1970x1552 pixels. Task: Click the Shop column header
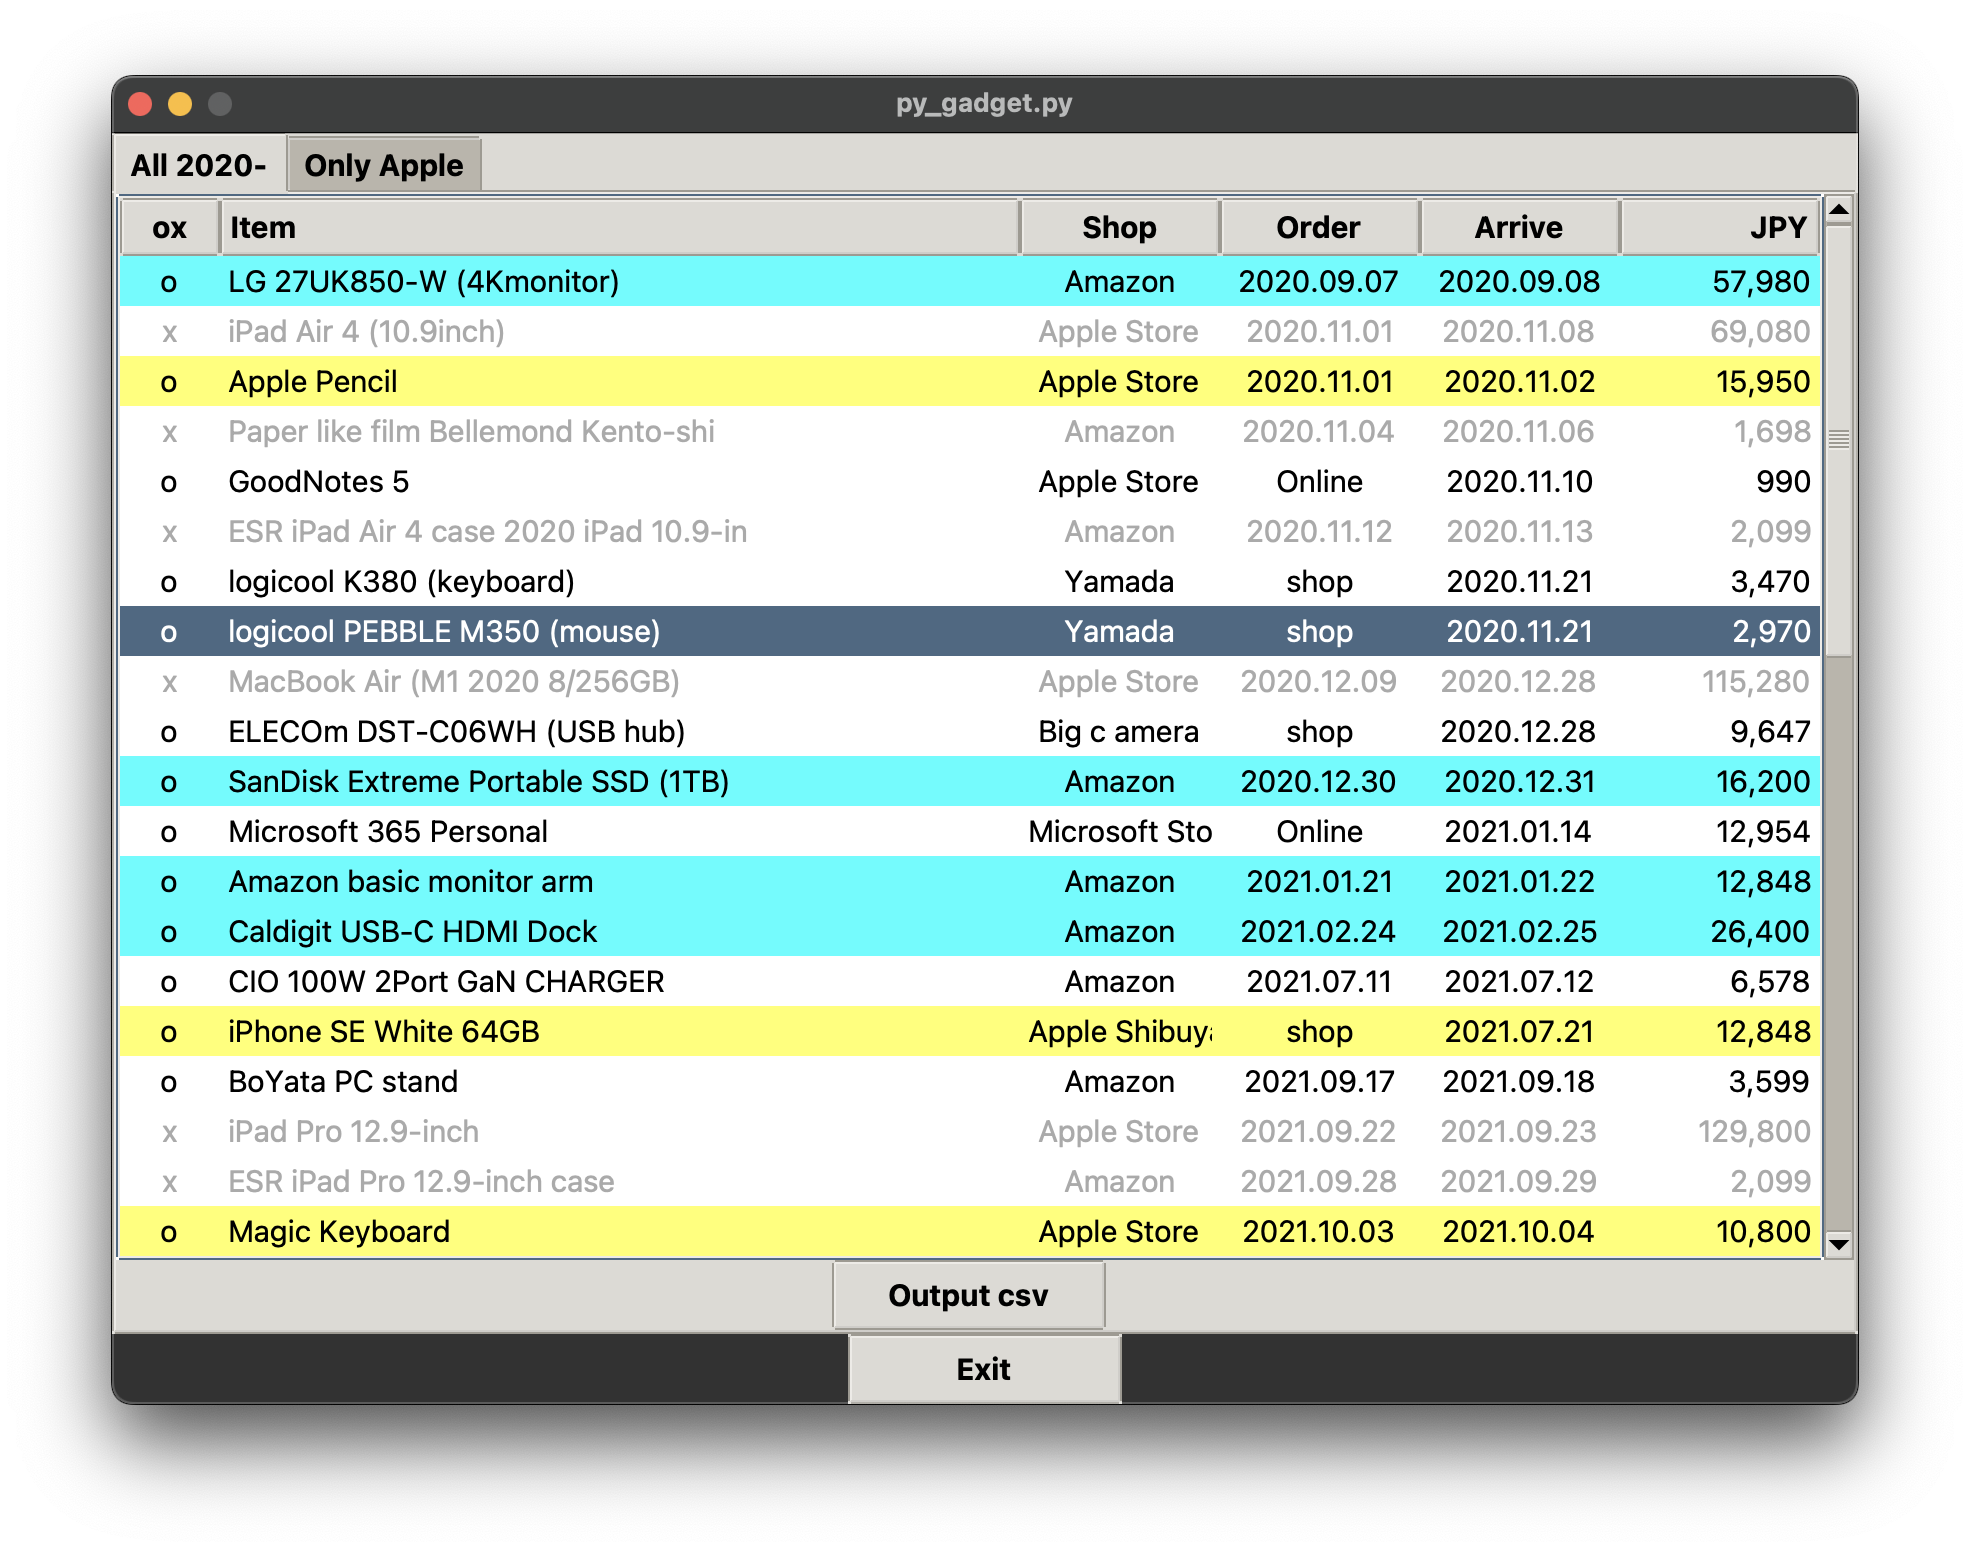tap(1118, 227)
